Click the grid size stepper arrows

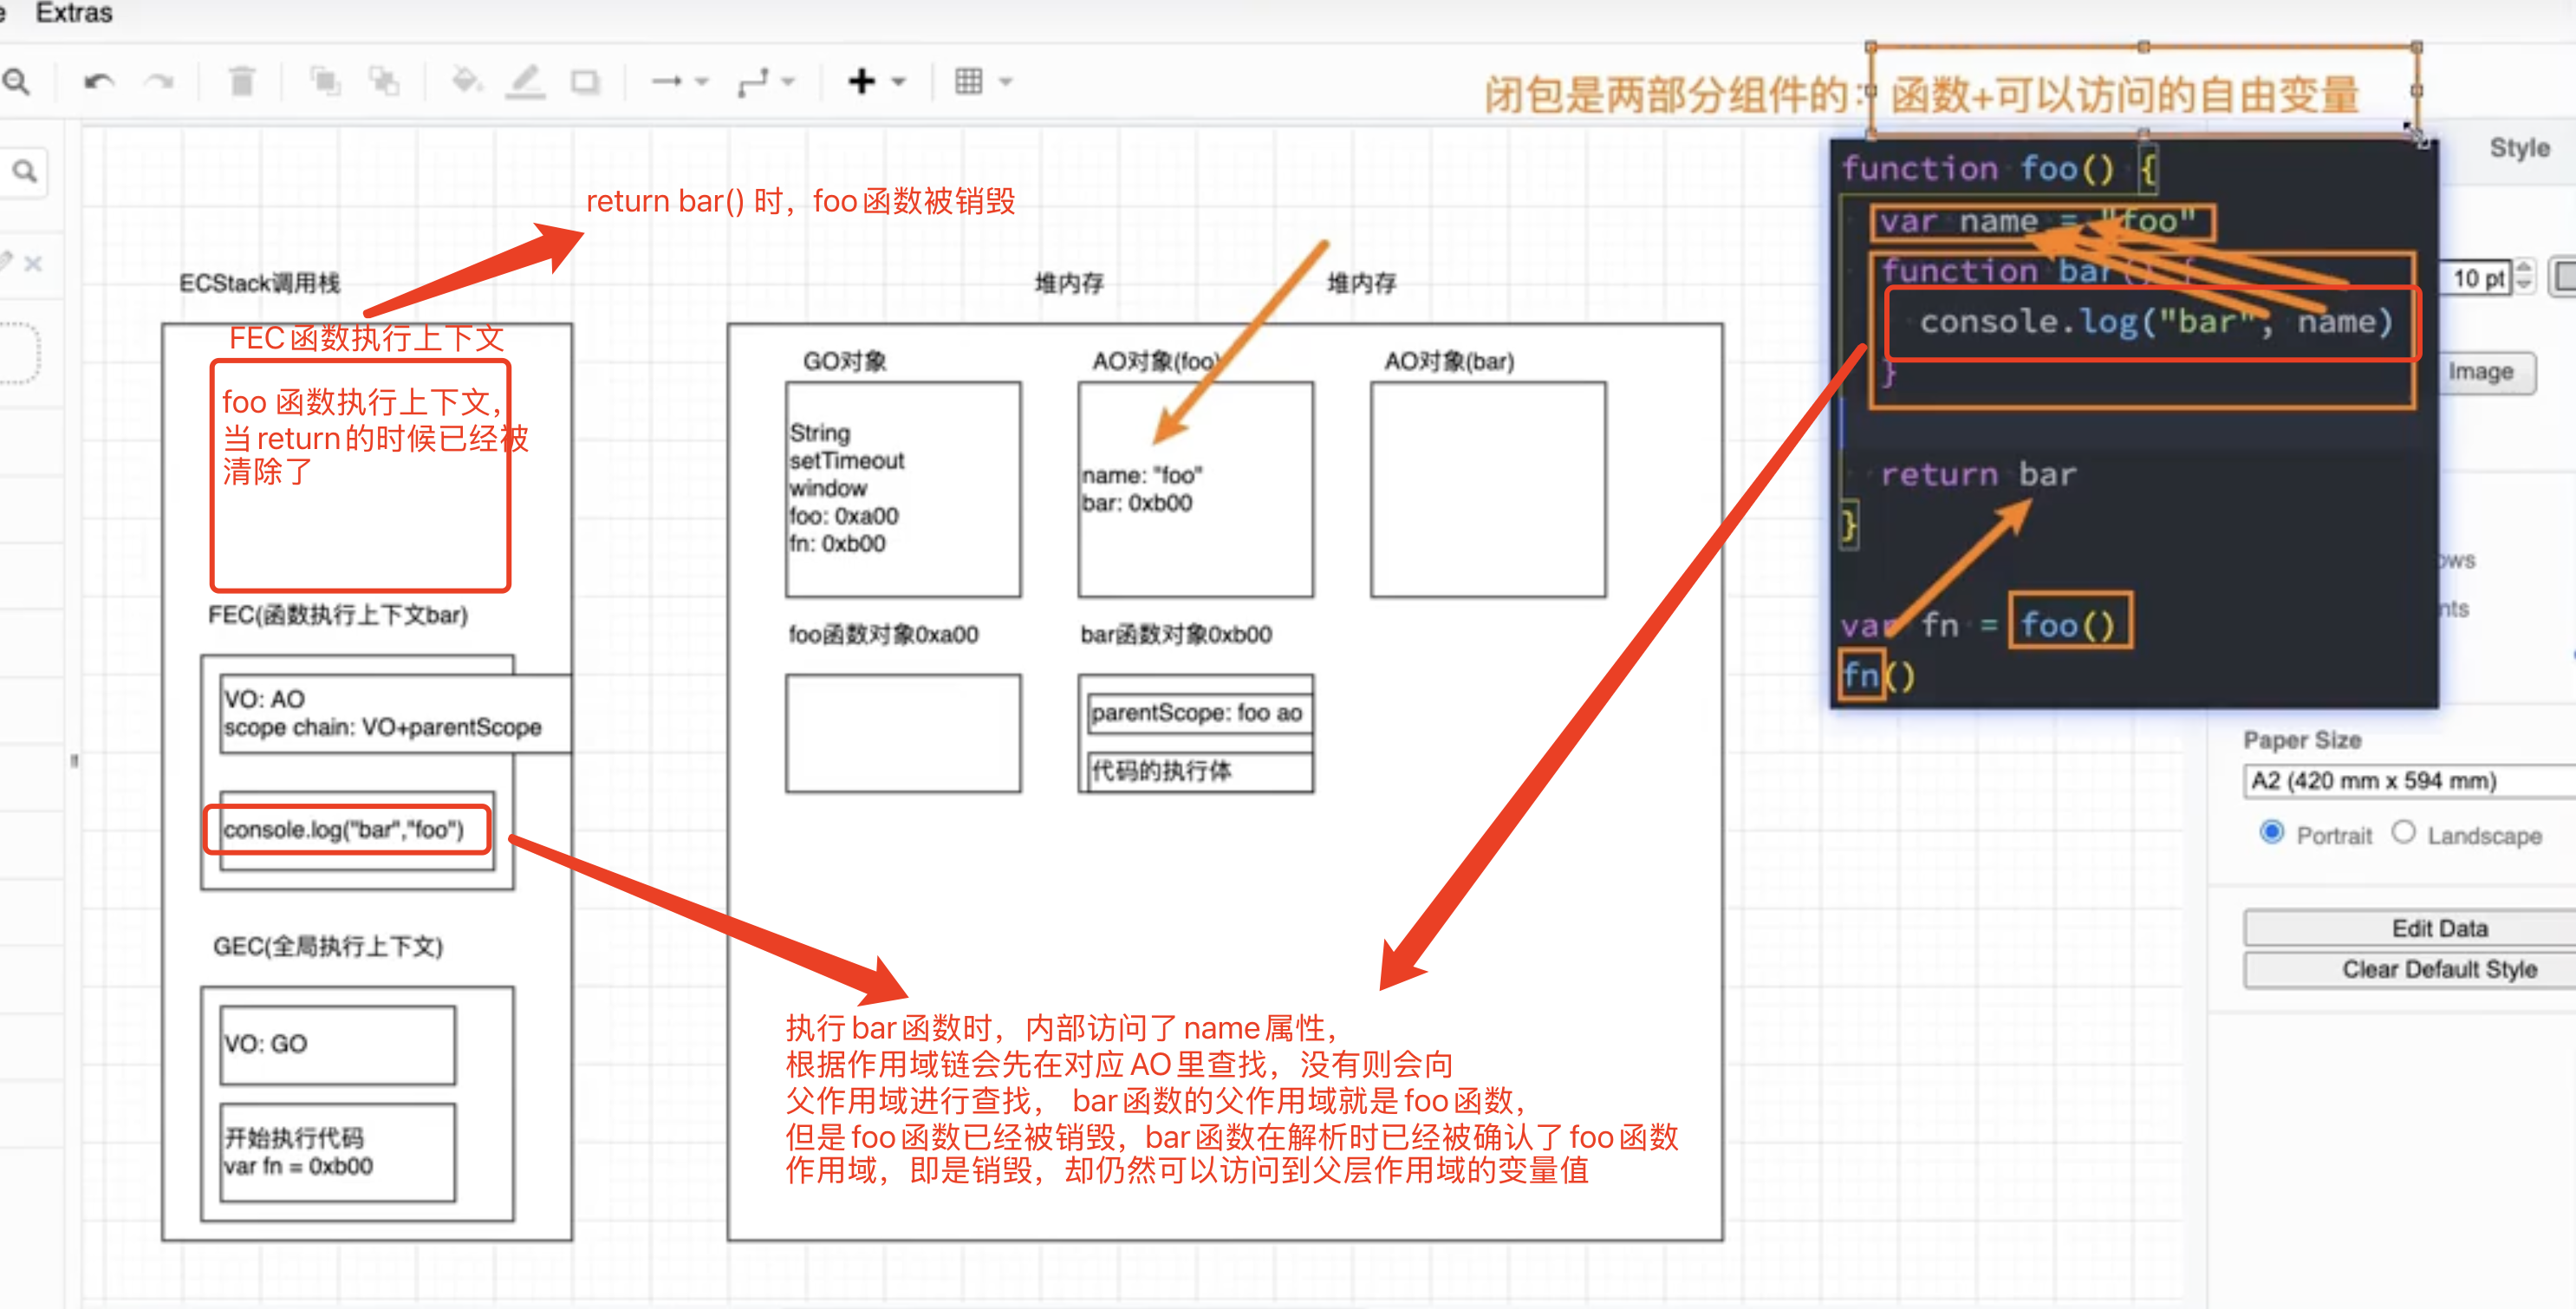[x=2524, y=277]
